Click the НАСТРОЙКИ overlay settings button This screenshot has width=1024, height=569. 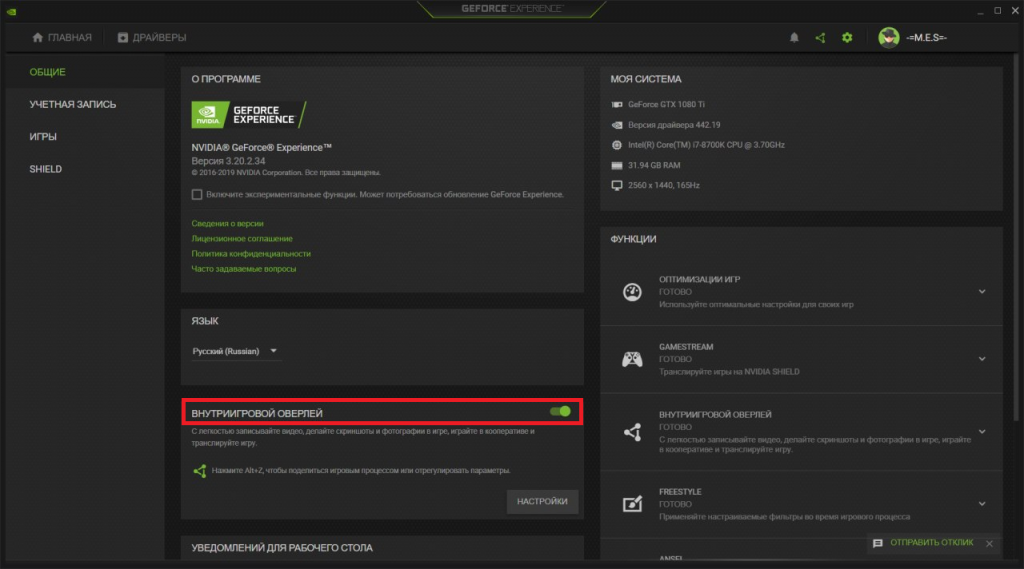[542, 502]
